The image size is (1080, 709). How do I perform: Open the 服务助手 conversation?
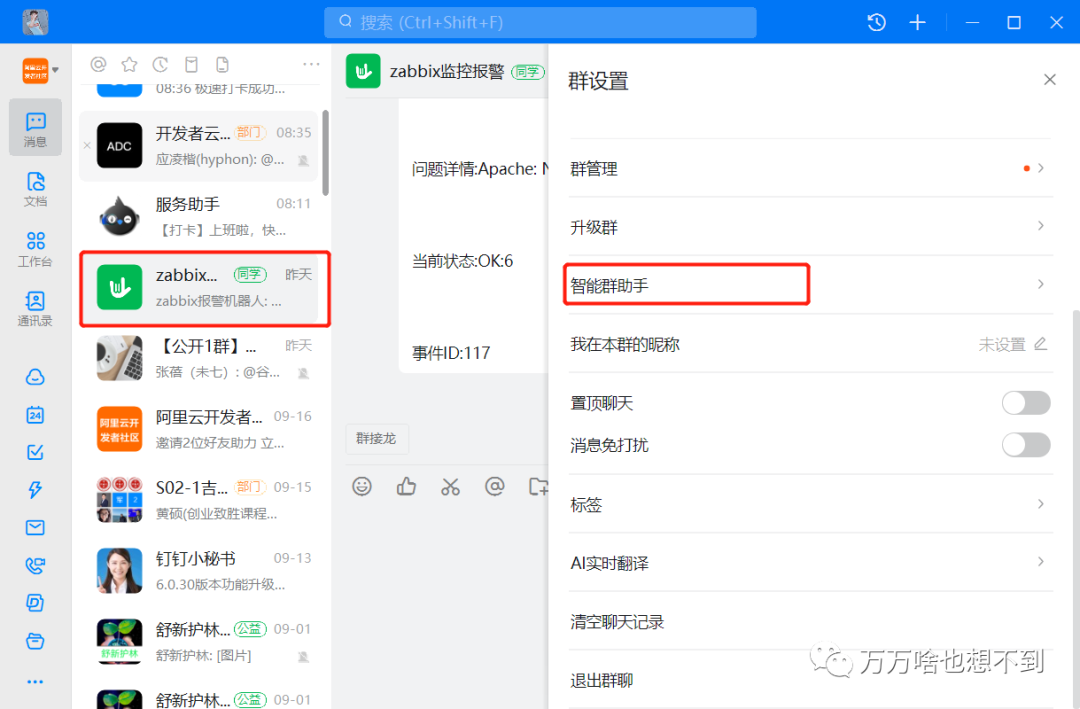point(198,217)
